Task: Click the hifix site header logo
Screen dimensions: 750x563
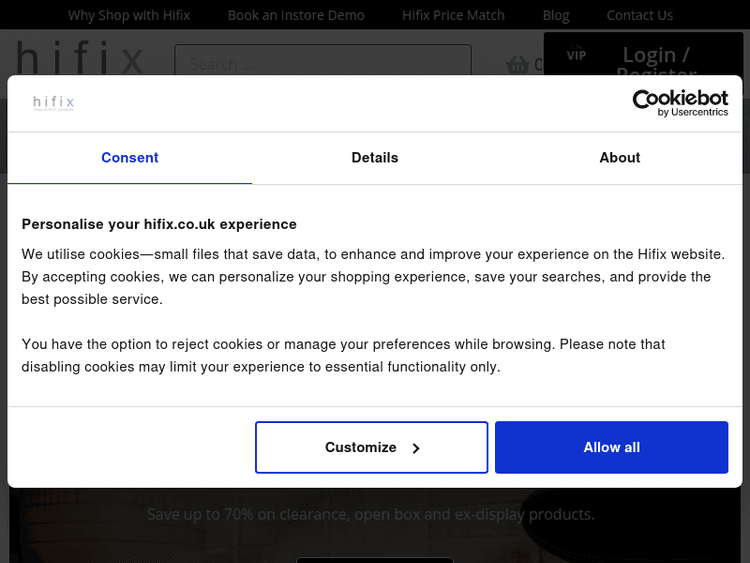Action: pos(80,59)
